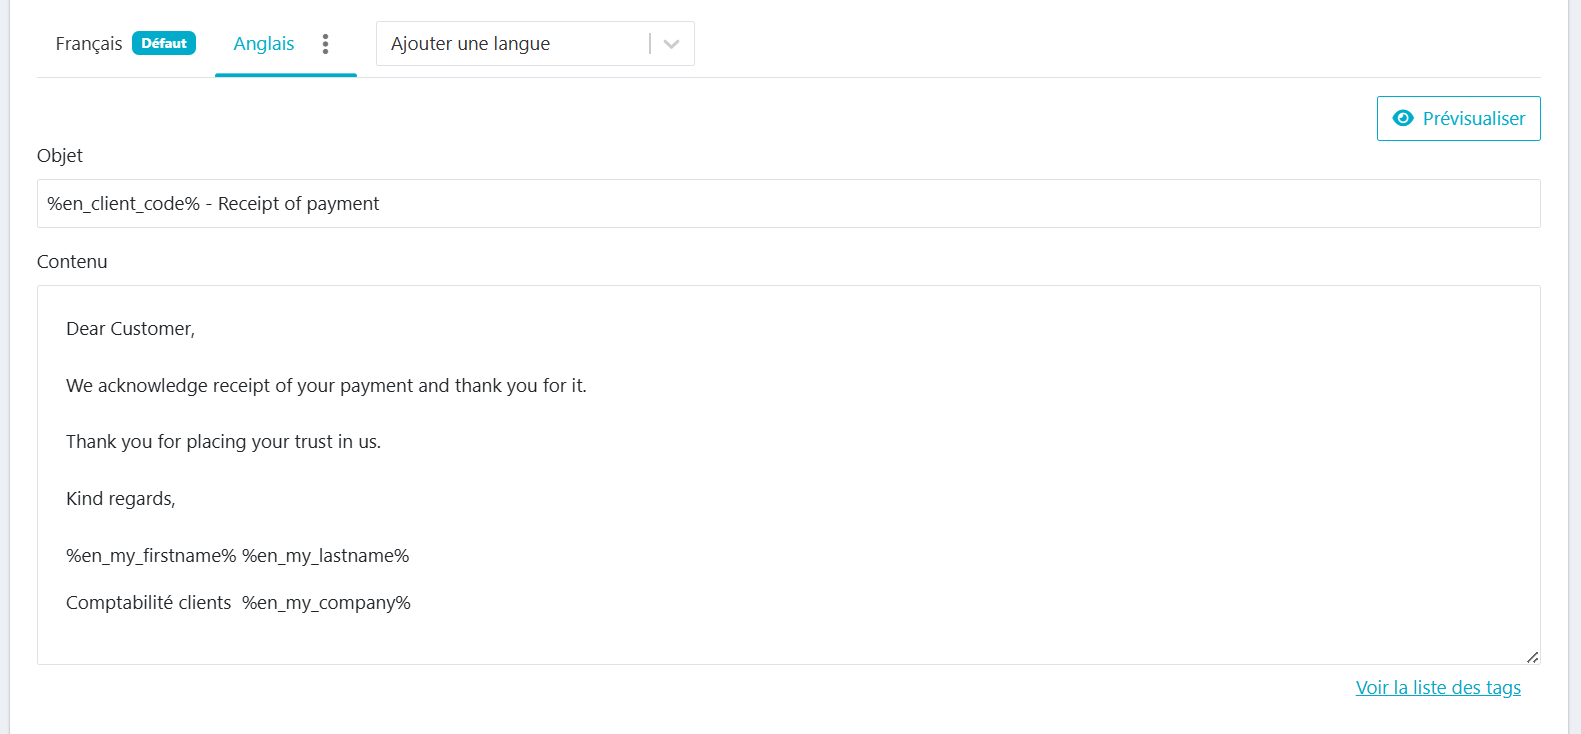Click the Objet label

(60, 156)
